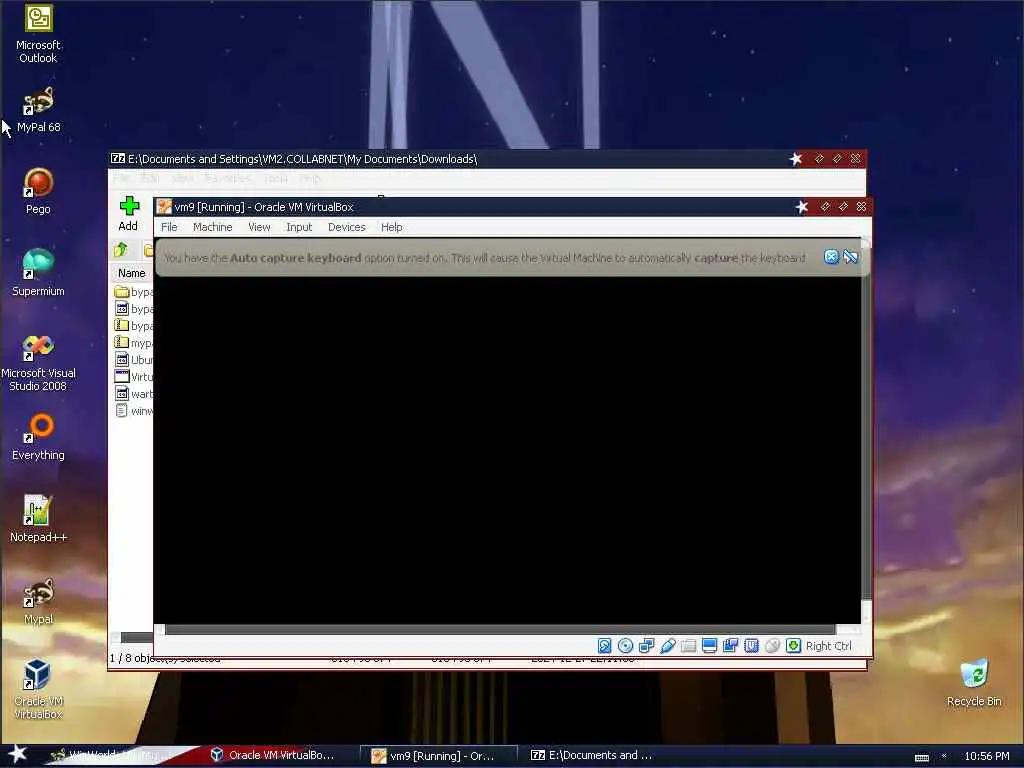Open the Machine menu in VirtualBox
Viewport: 1024px width, 768px height.
(212, 227)
